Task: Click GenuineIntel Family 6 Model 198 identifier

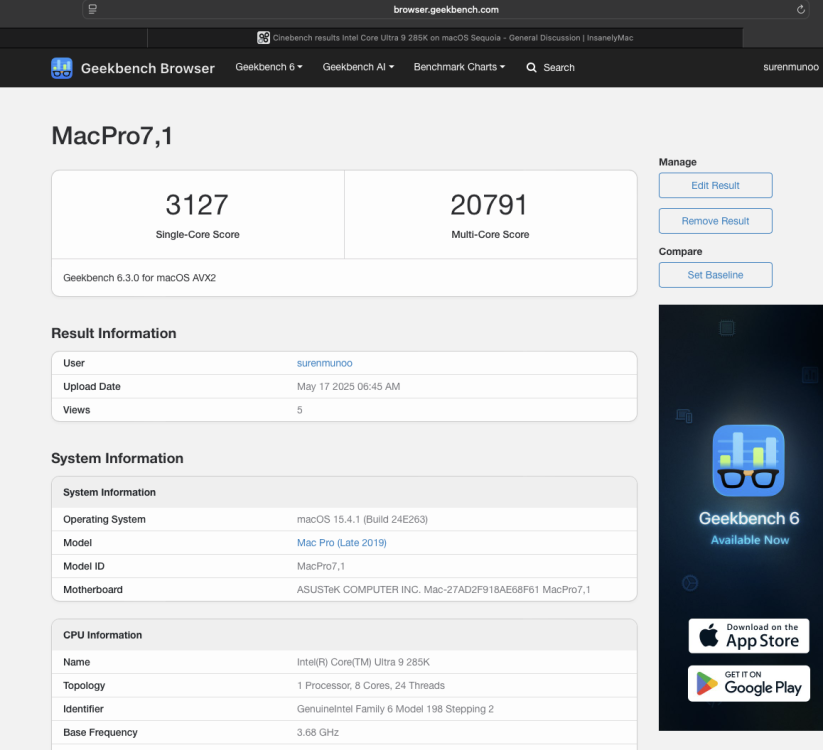Action: point(395,709)
